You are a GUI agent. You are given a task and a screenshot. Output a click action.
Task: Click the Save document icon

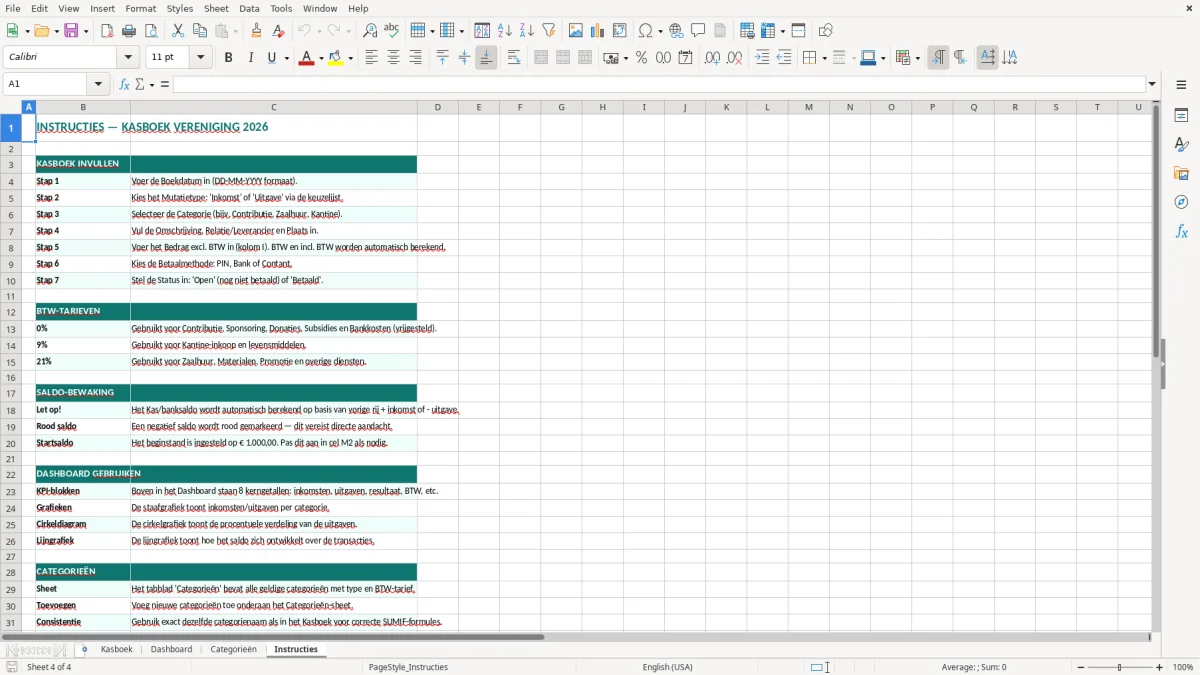tap(71, 31)
